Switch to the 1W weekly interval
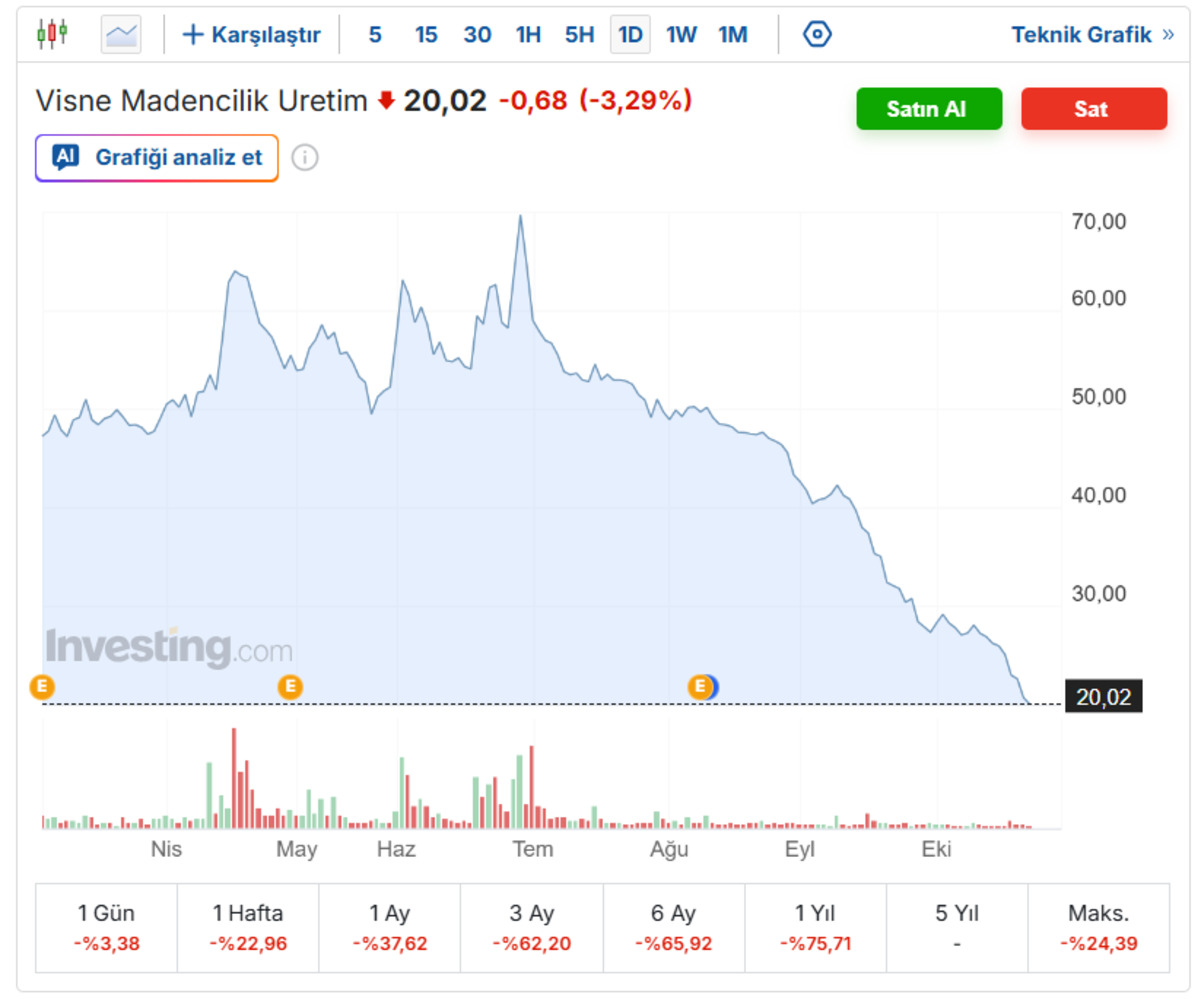Screen dimensions: 1200x1004 [x=681, y=35]
